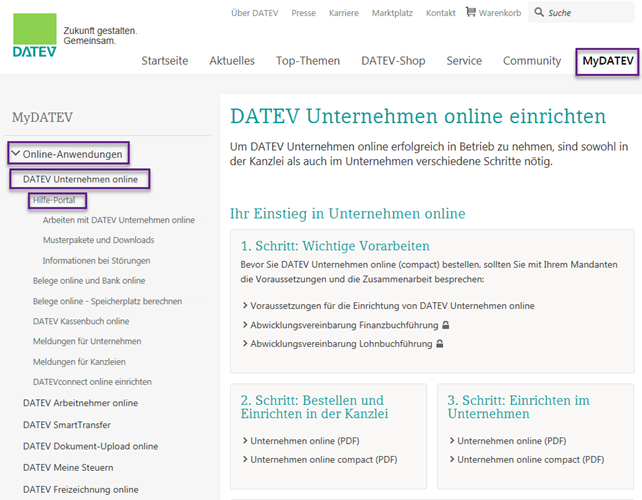This screenshot has height=500, width=642.
Task: Click heading 3. Schritt: Einrichten im Unternehmen
Action: coord(518,407)
